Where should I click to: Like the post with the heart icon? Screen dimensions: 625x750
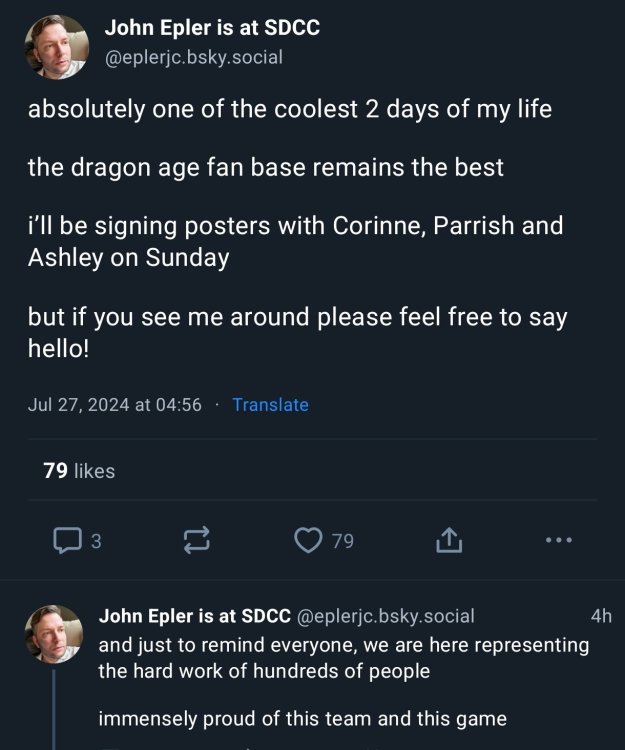[308, 541]
